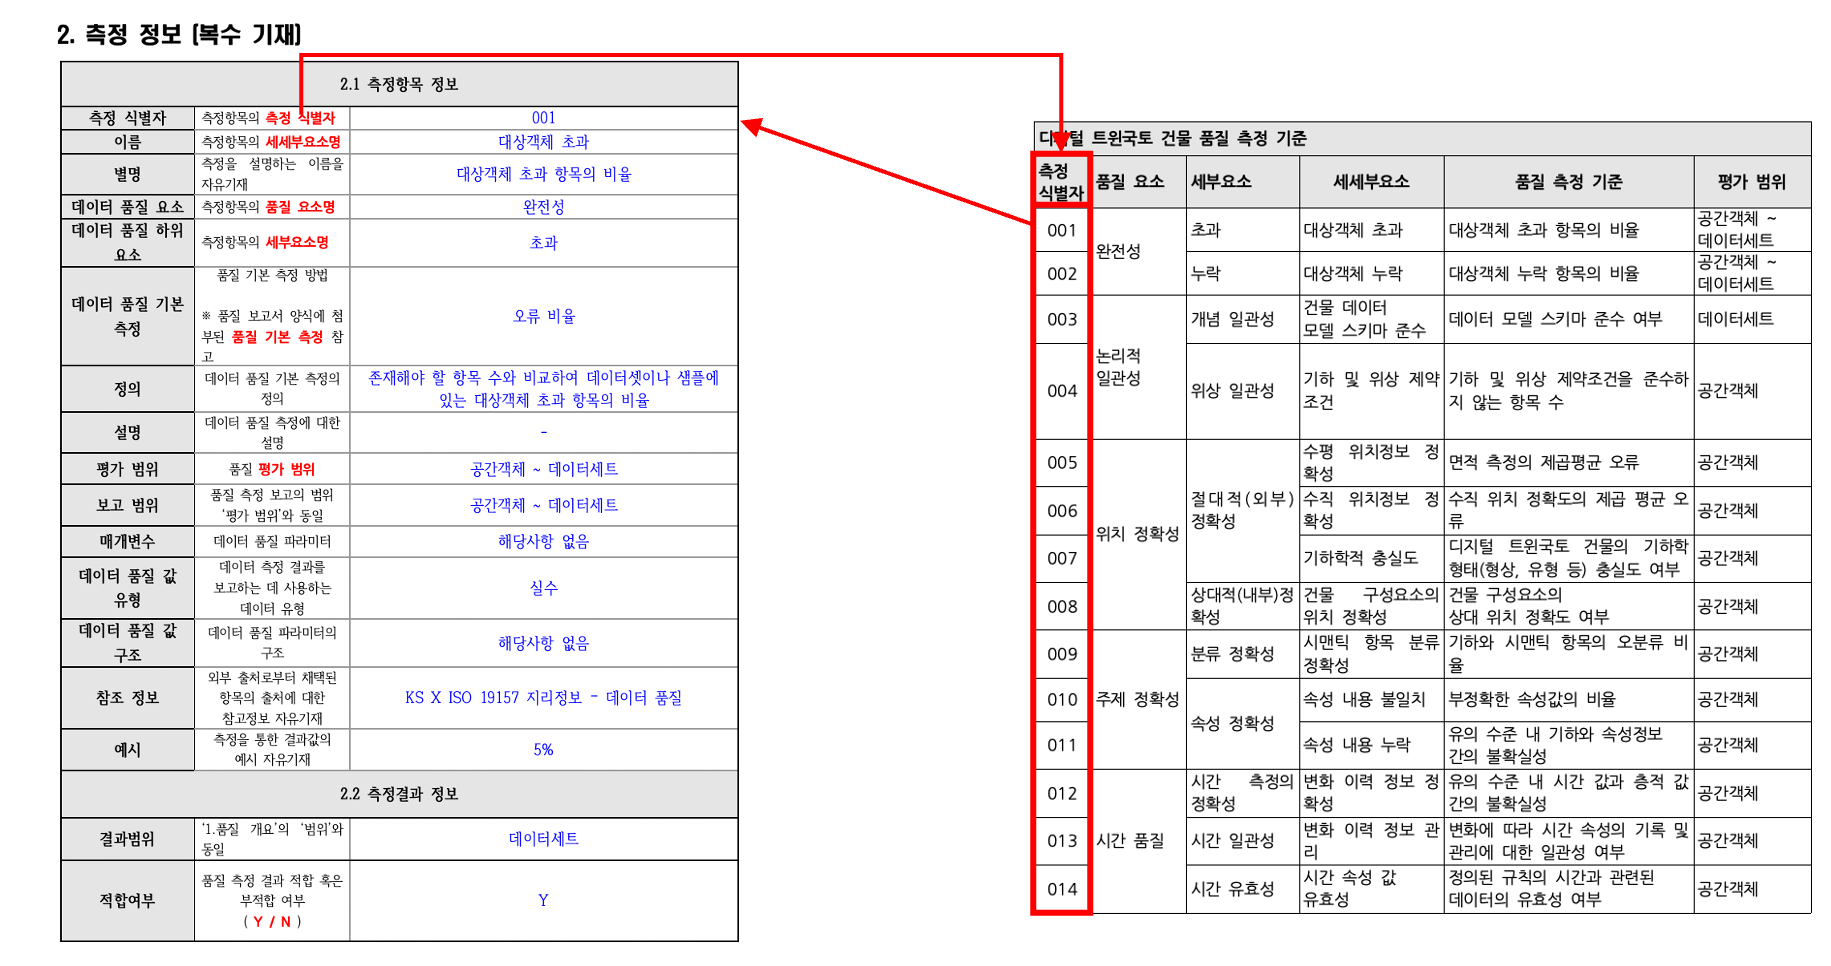The image size is (1831, 966).
Task: Select the value '실수'
Action: (543, 588)
